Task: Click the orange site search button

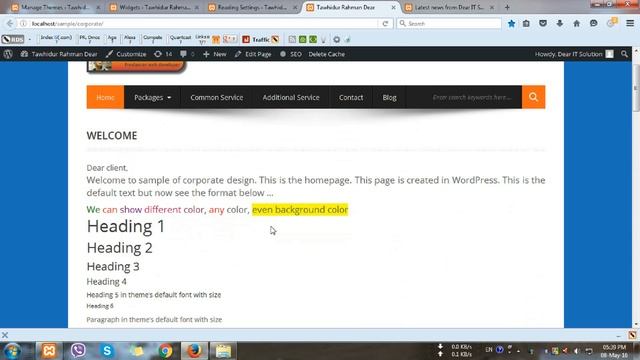Action: [533, 97]
